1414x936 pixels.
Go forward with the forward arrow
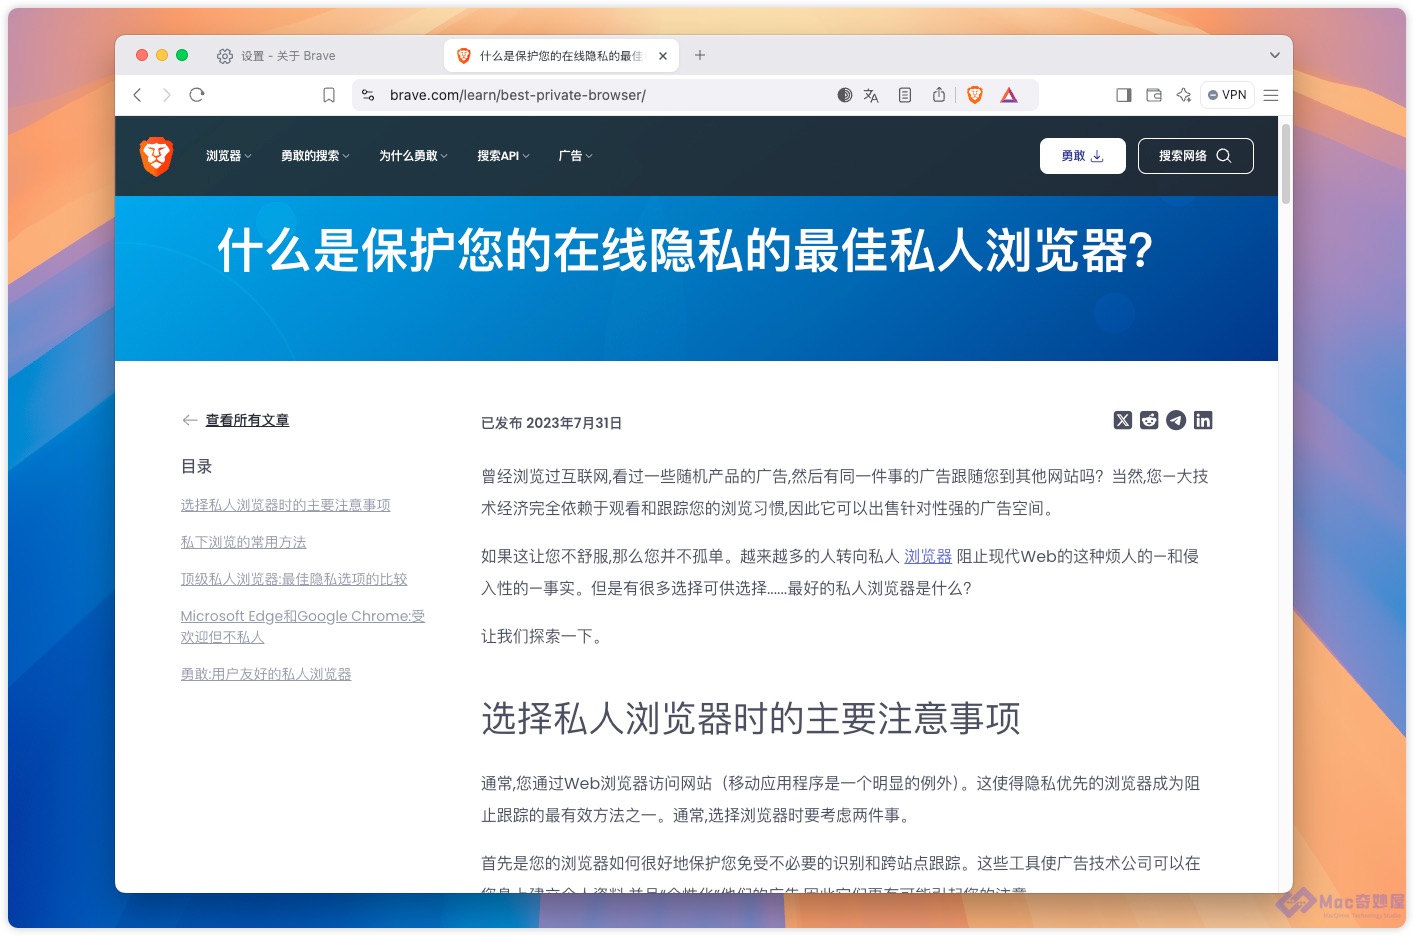coord(167,95)
